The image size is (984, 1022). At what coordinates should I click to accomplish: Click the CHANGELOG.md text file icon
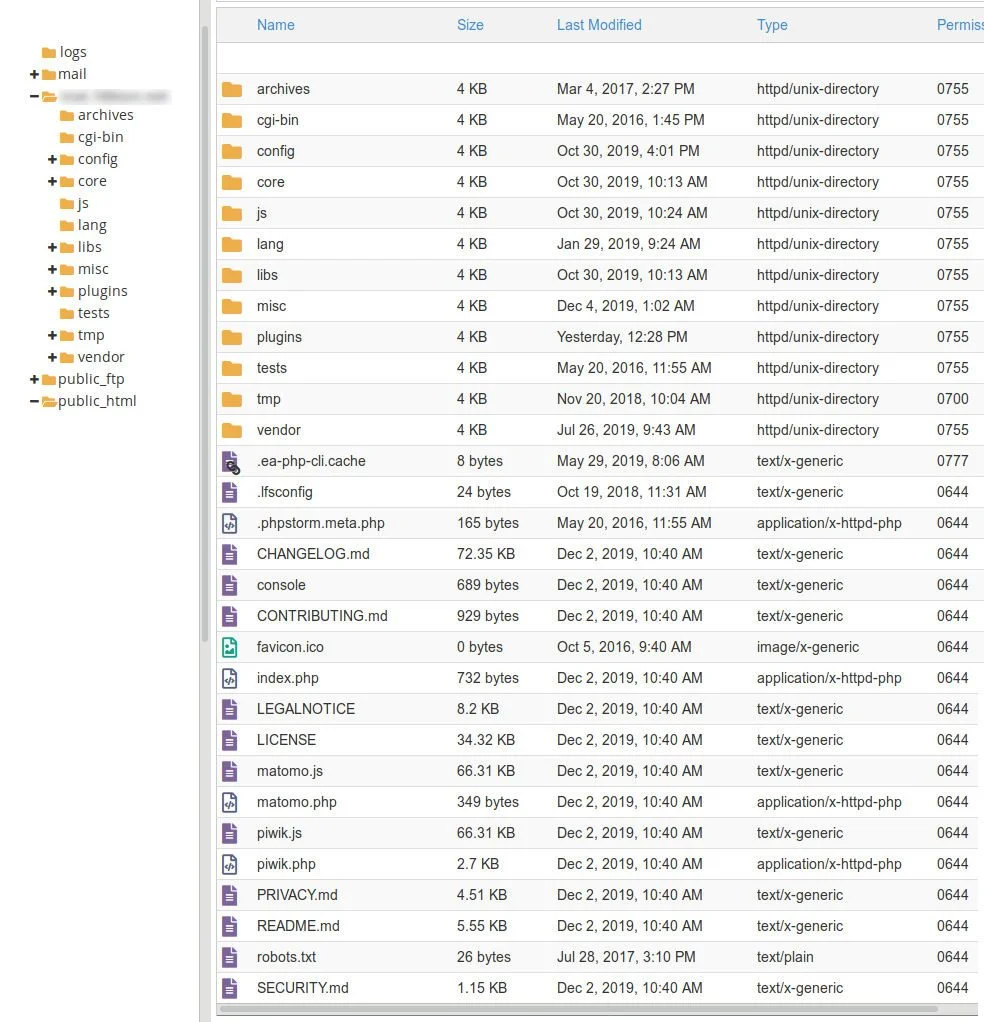(x=230, y=554)
